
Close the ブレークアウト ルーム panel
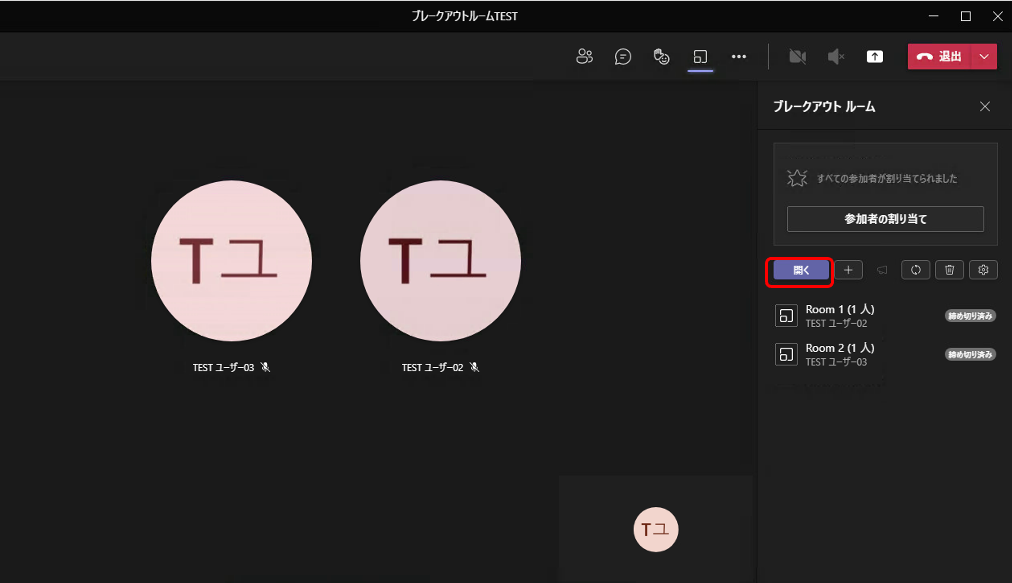[x=985, y=107]
